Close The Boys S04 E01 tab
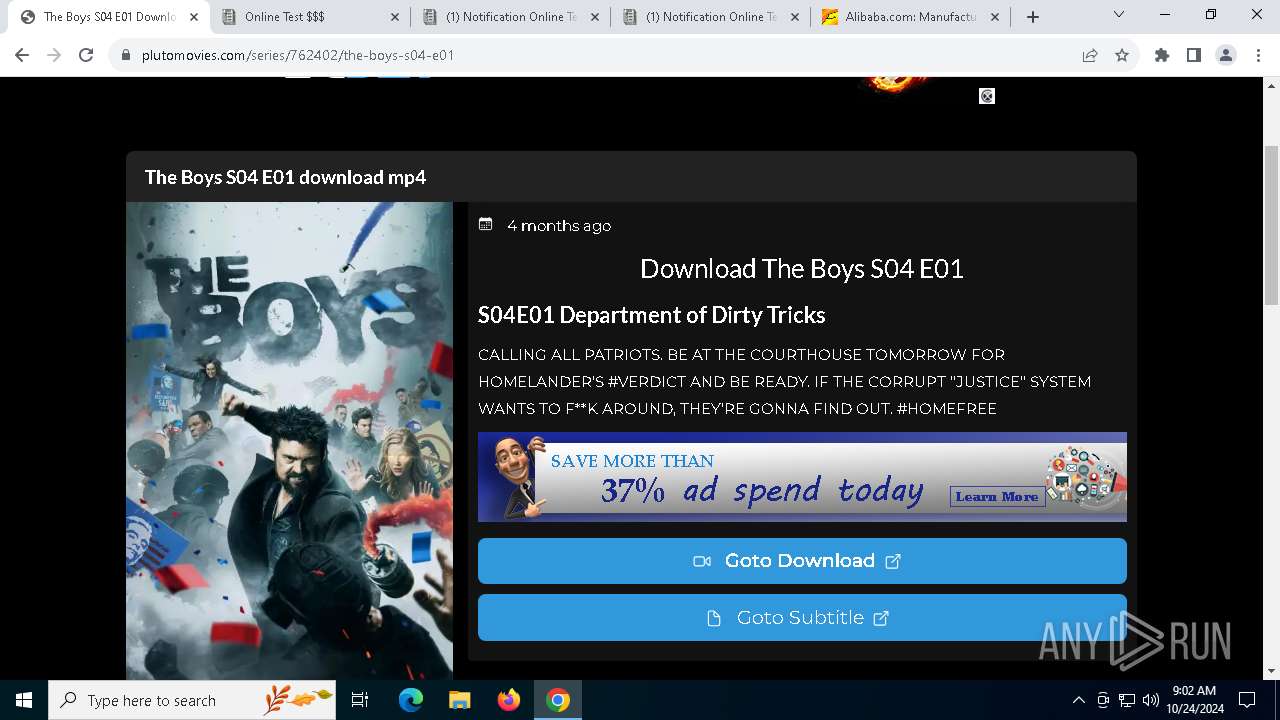The width and height of the screenshot is (1280, 720). click(194, 17)
